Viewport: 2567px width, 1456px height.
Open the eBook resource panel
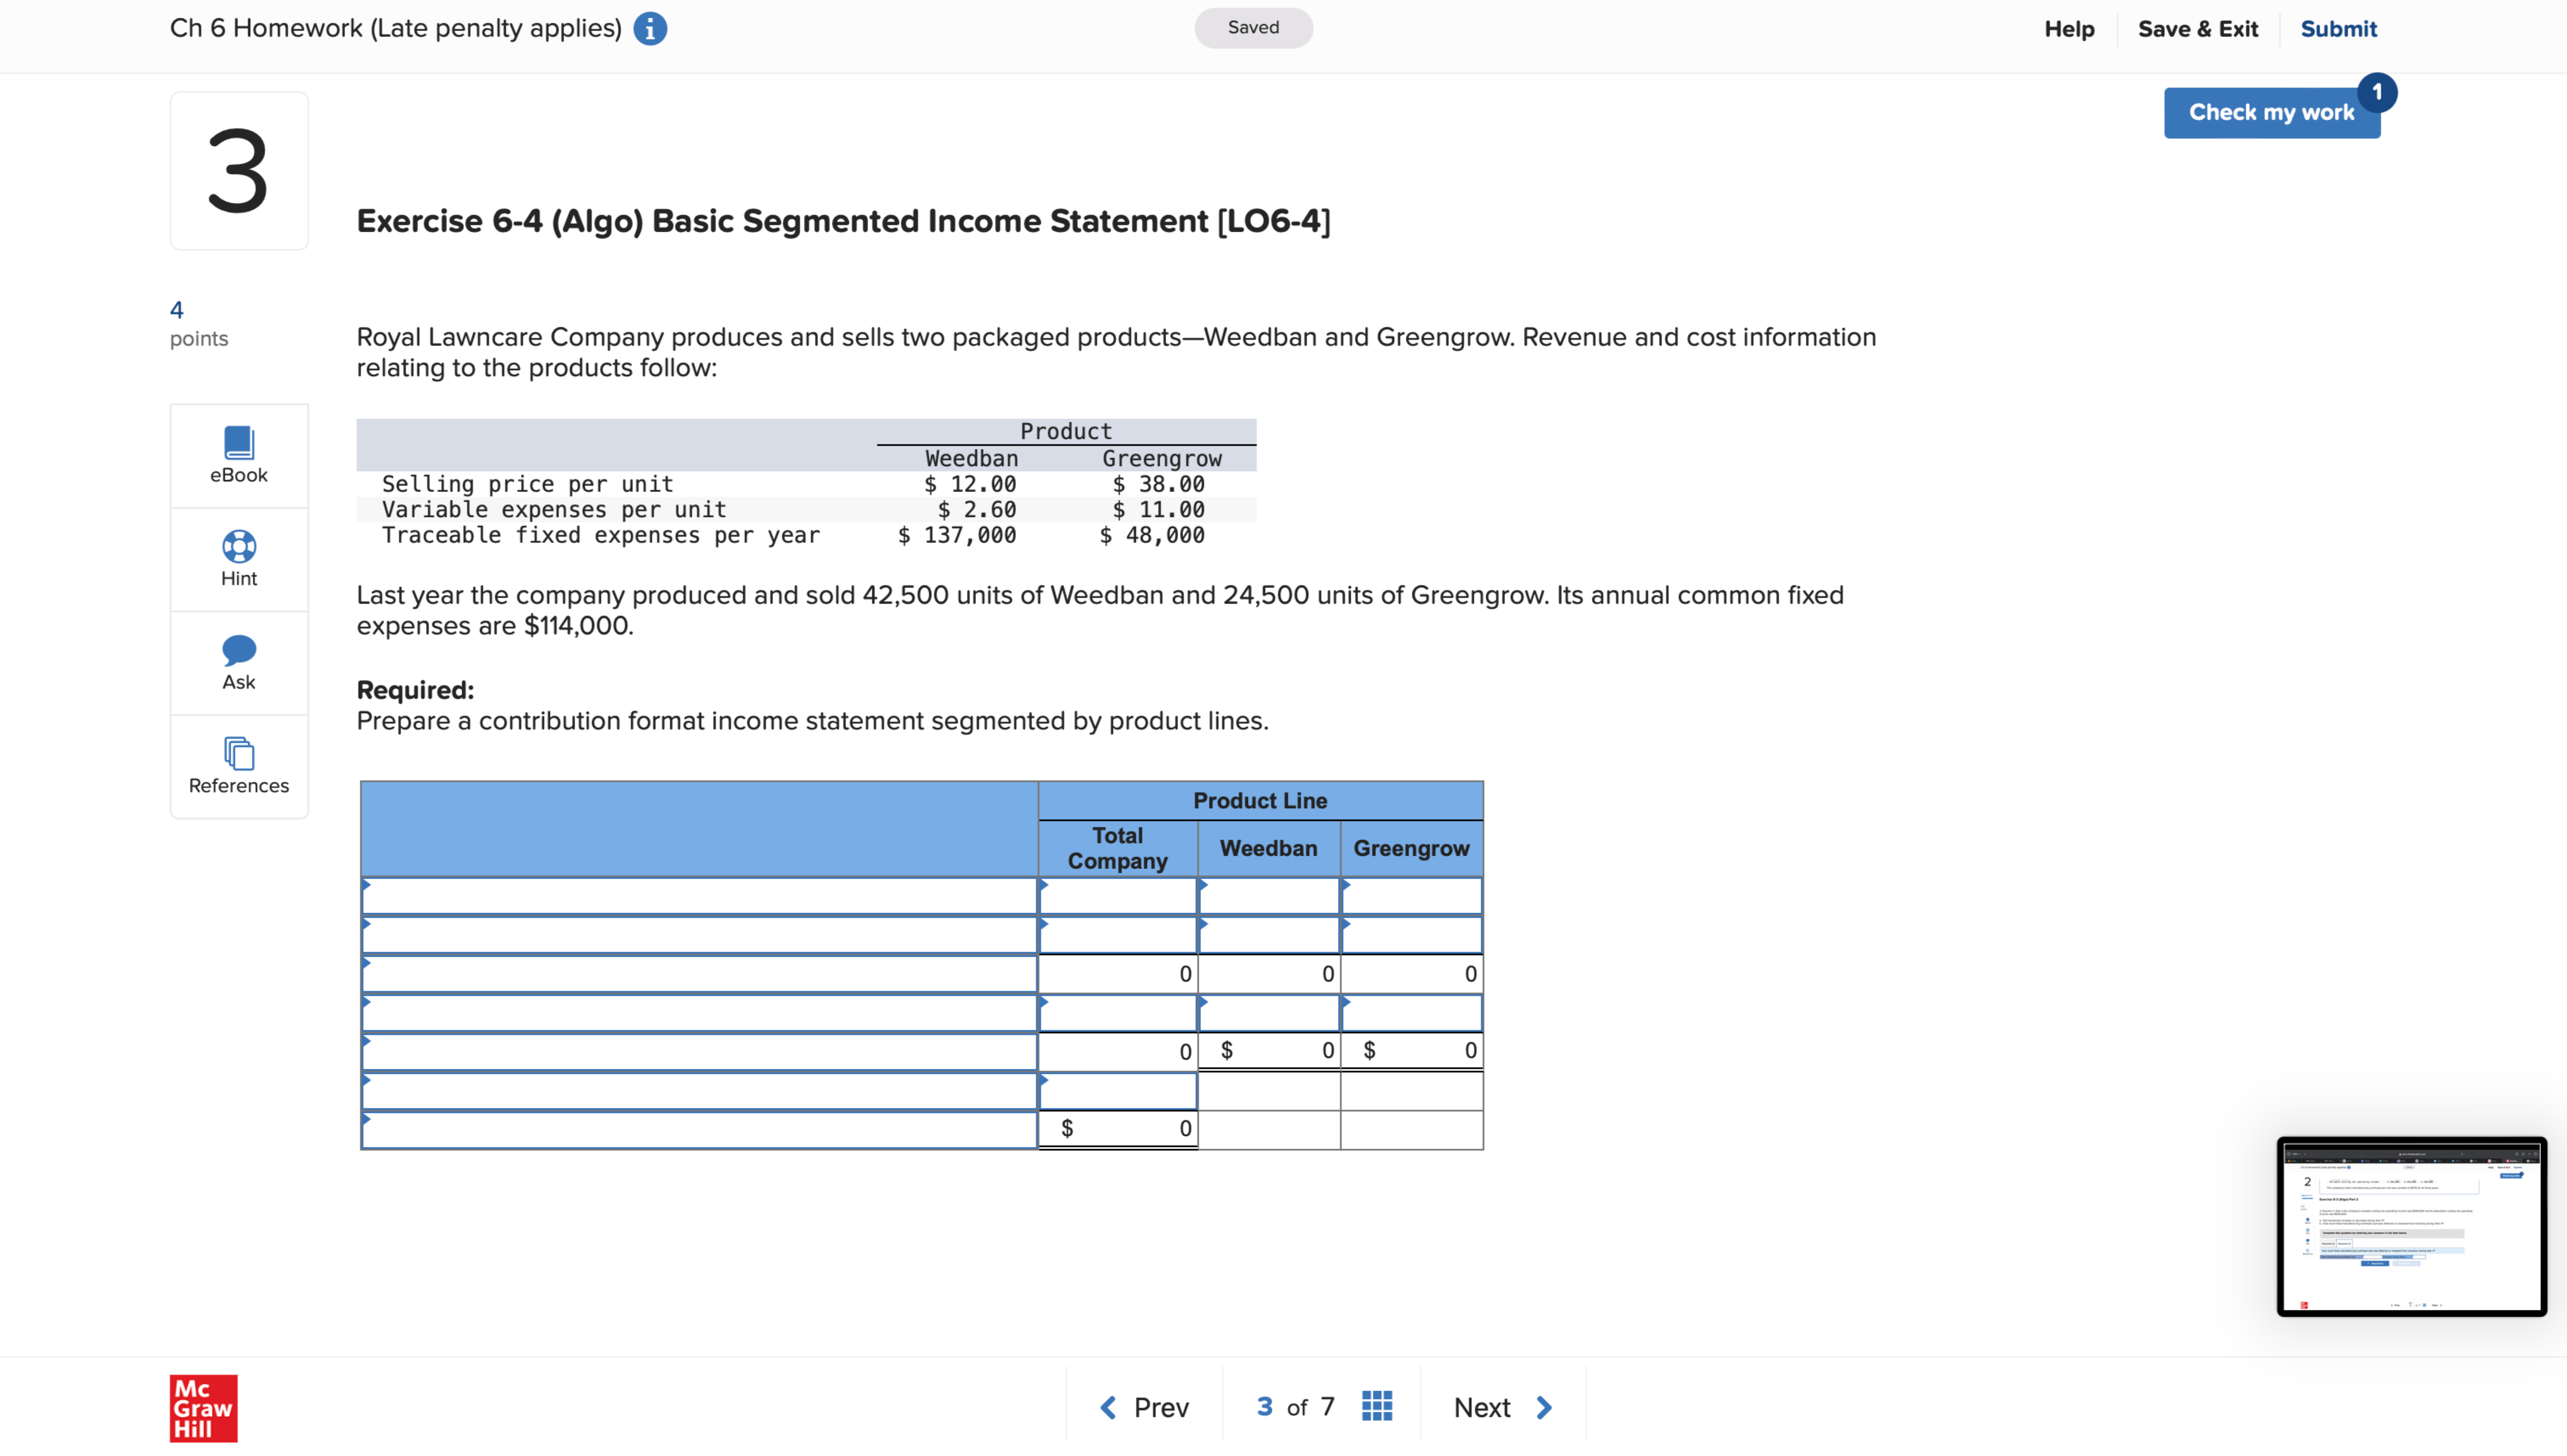click(238, 455)
